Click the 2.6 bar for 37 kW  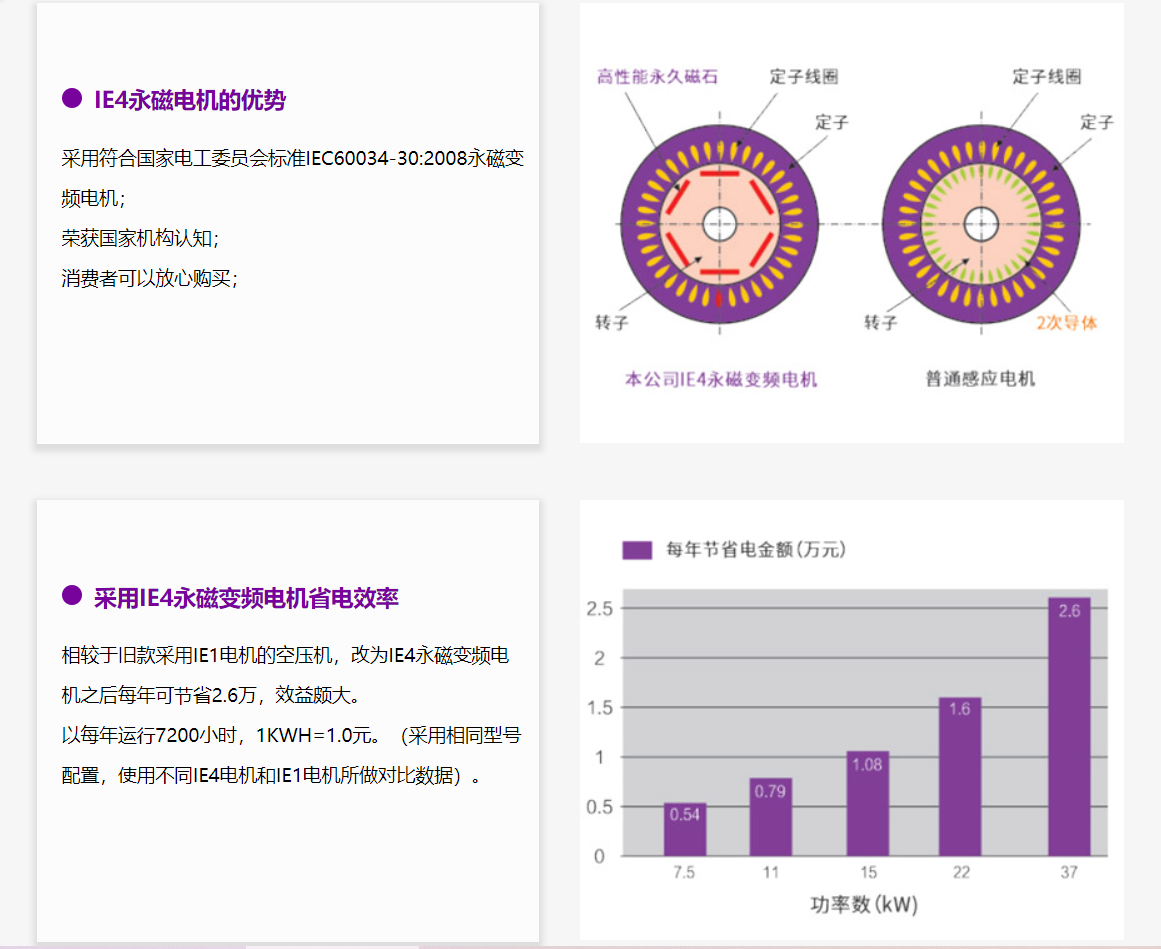pyautogui.click(x=1069, y=727)
